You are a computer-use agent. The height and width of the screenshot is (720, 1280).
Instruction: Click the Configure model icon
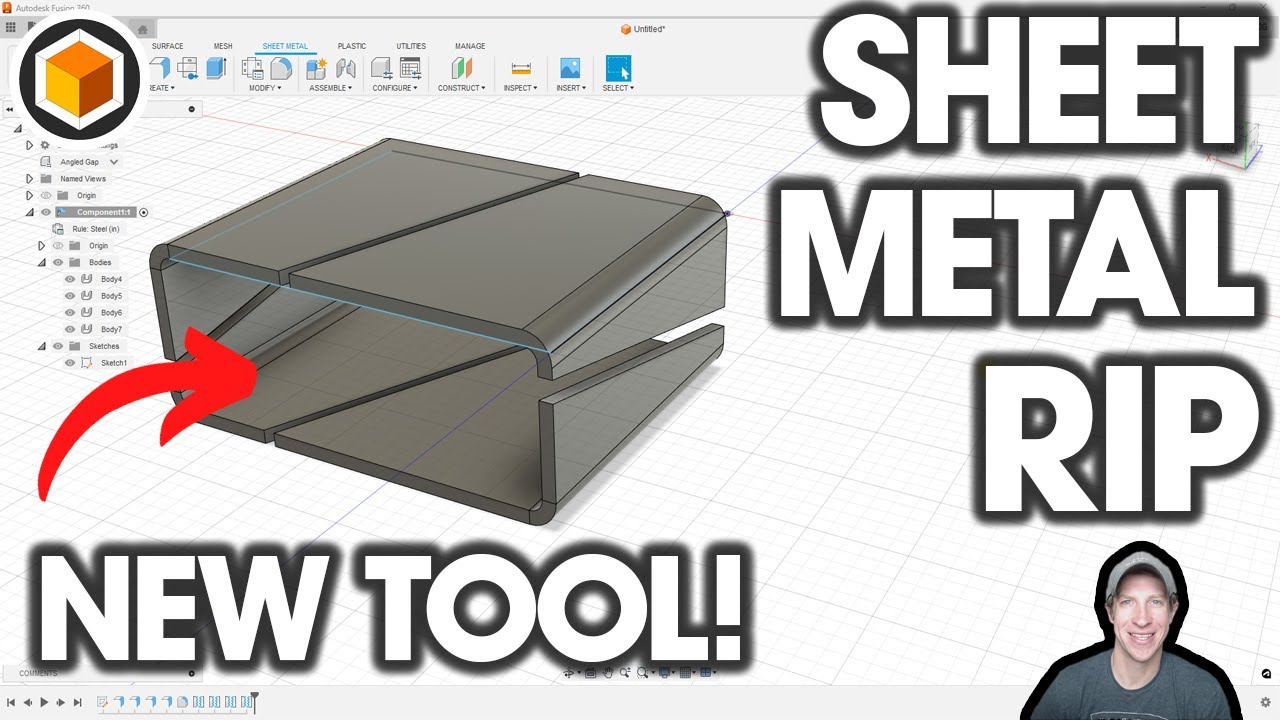click(381, 68)
